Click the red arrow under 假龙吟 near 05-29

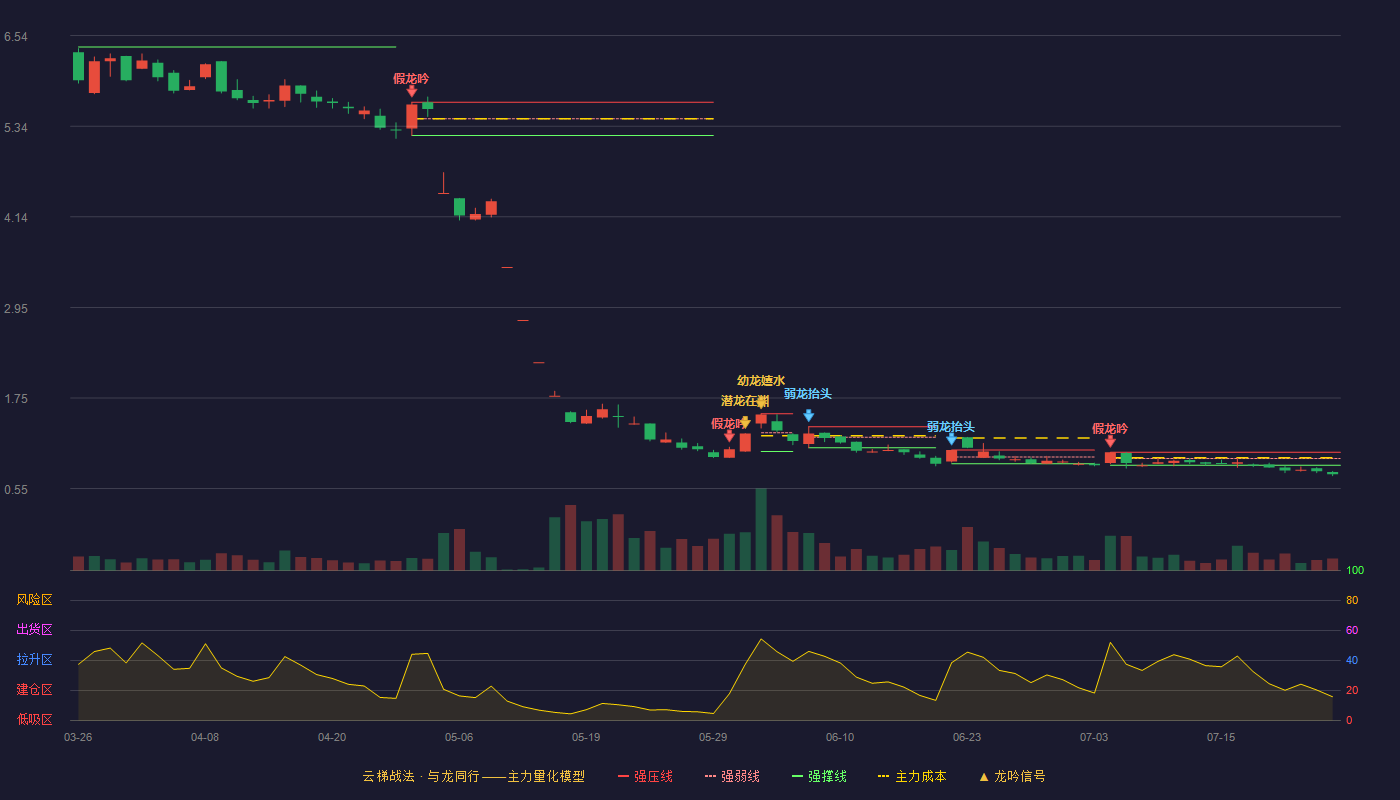click(729, 436)
